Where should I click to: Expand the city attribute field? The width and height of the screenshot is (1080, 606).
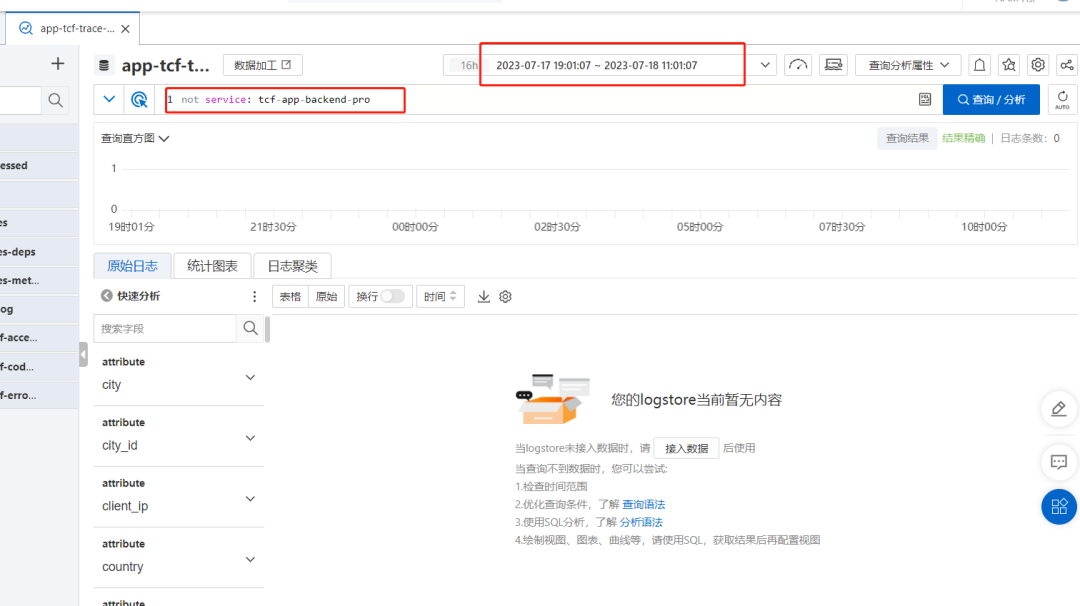[x=250, y=377]
